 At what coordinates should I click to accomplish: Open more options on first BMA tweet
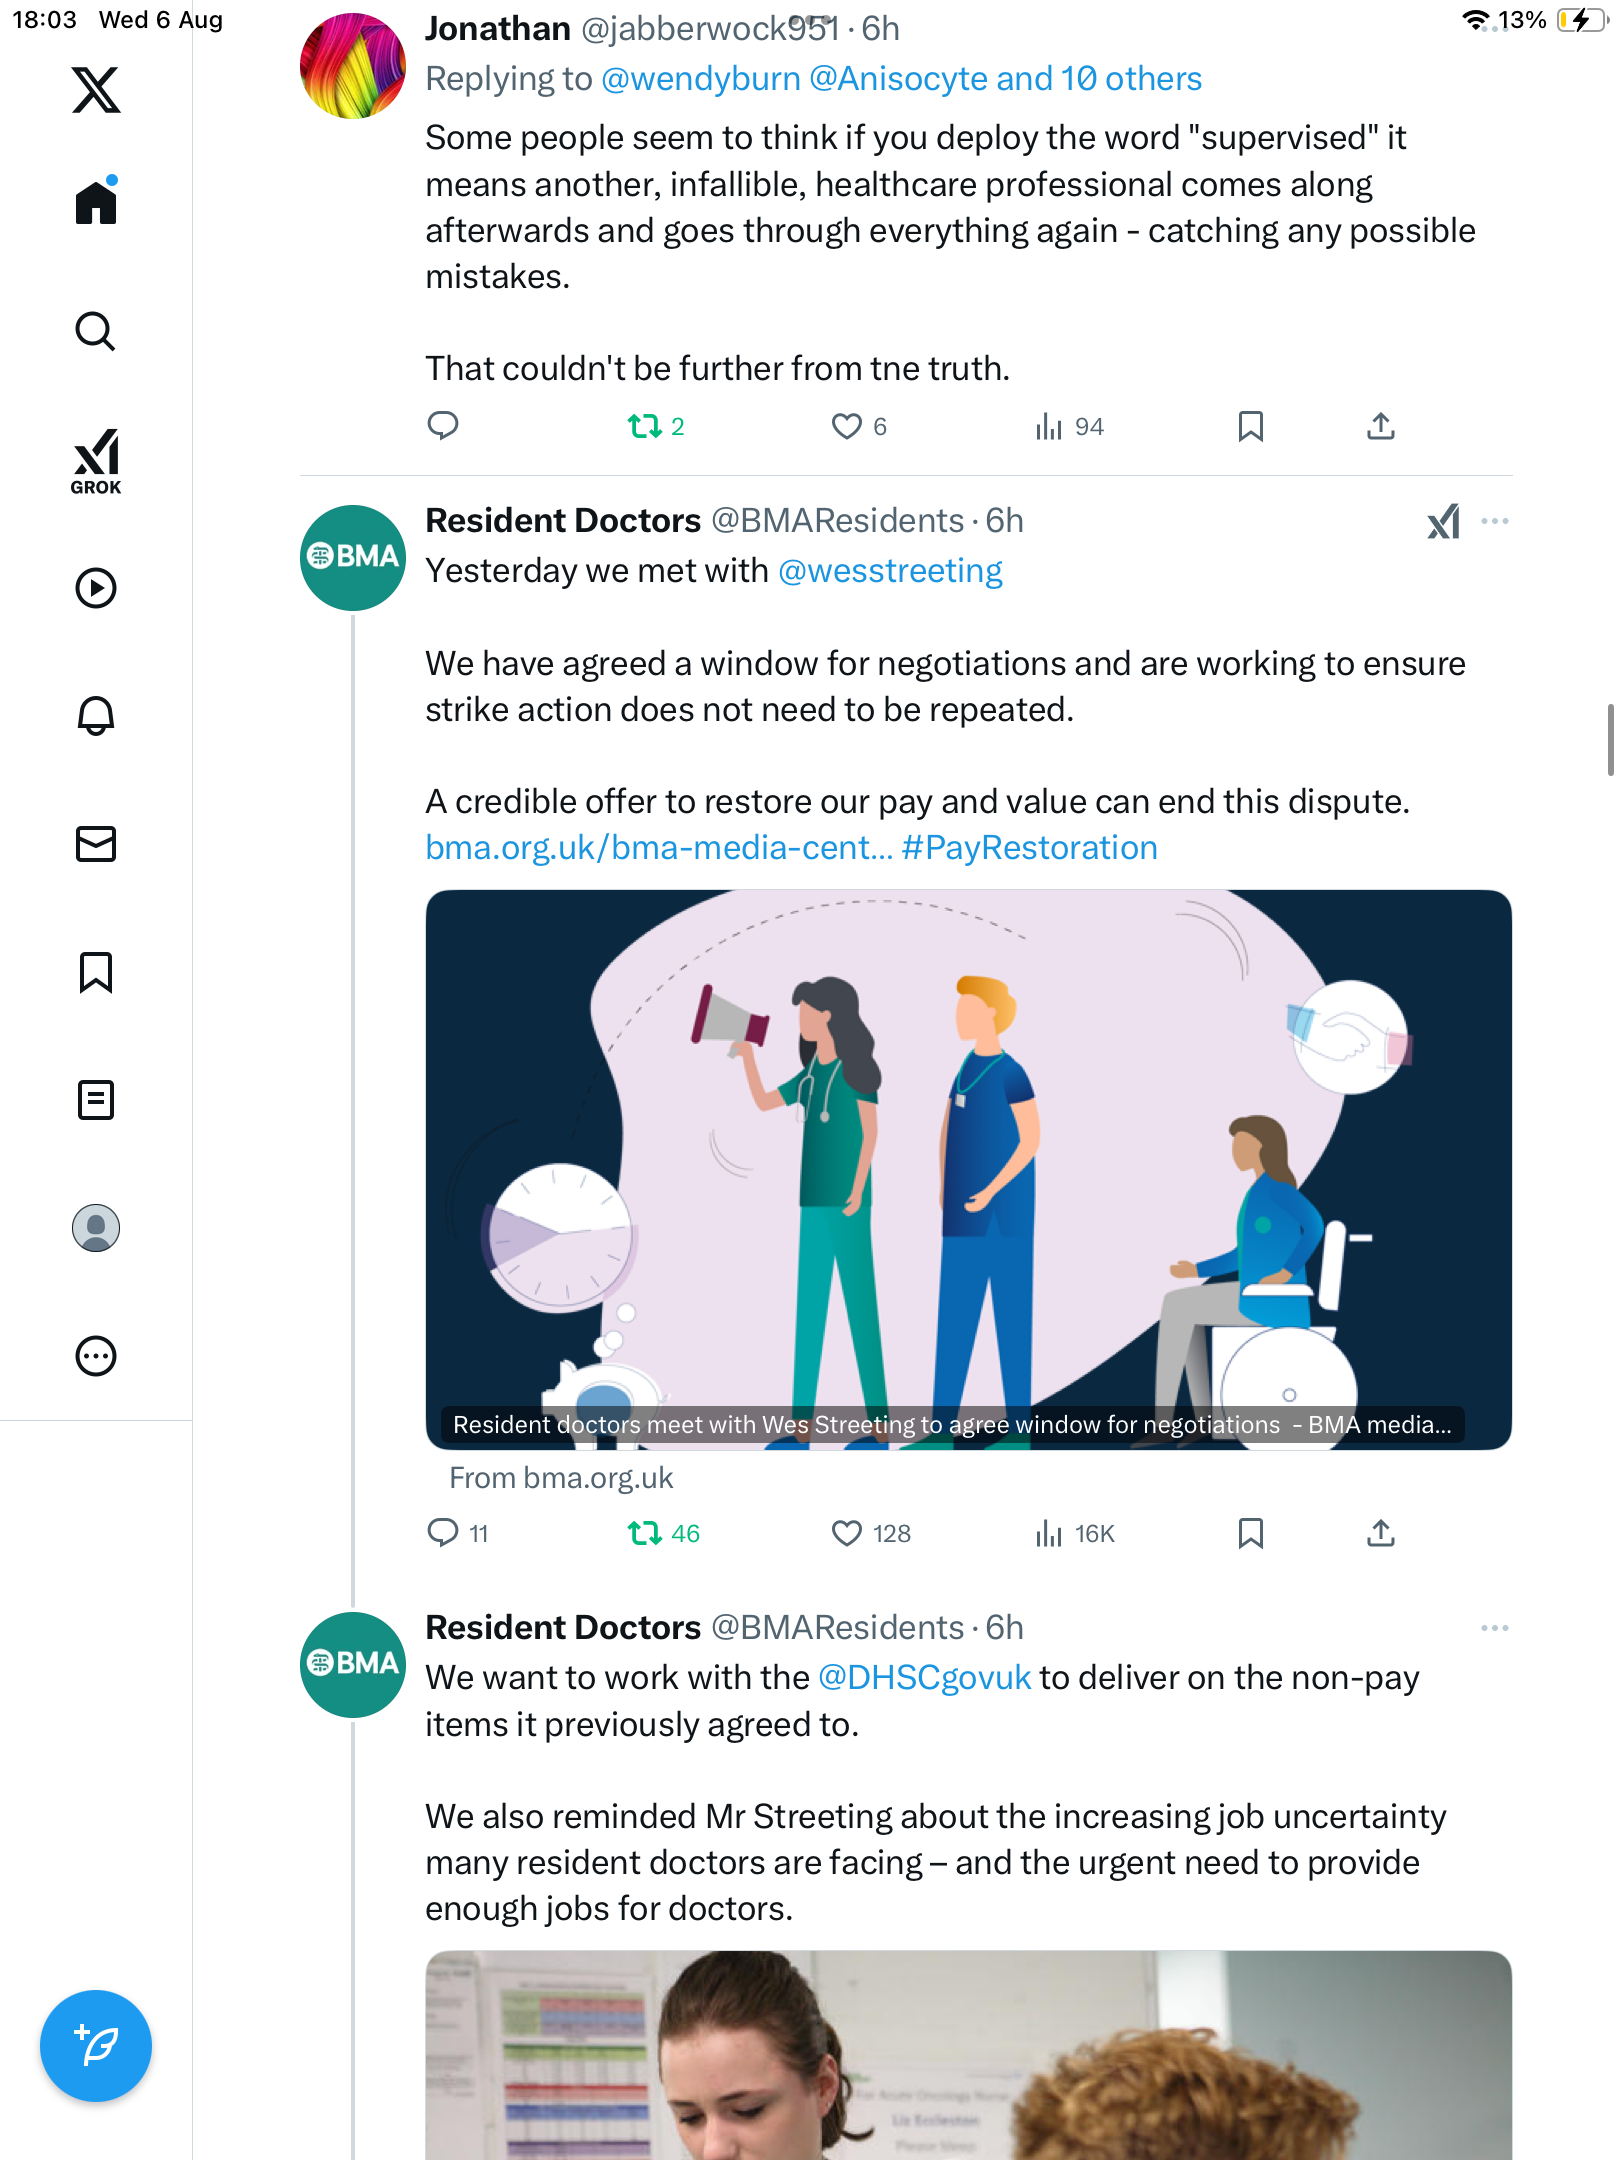pos(1494,521)
